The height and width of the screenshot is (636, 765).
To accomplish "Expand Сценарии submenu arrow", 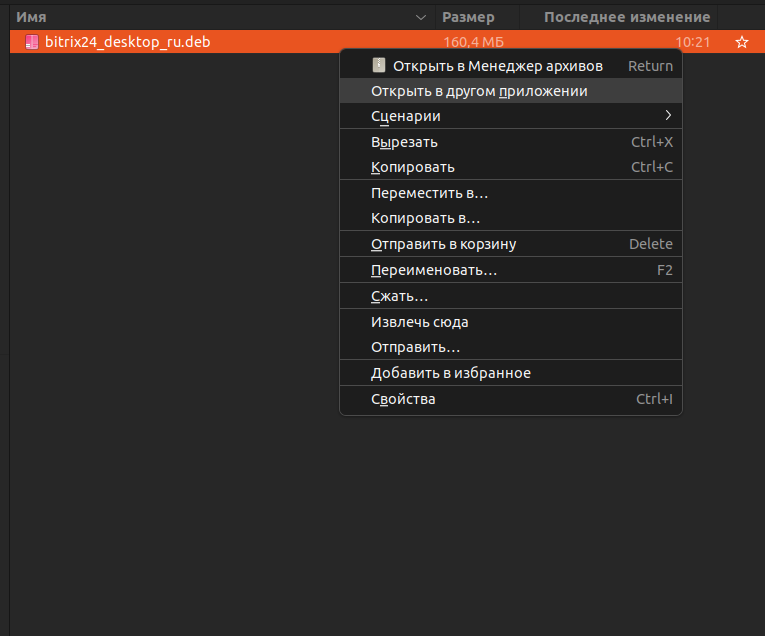I will (668, 115).
